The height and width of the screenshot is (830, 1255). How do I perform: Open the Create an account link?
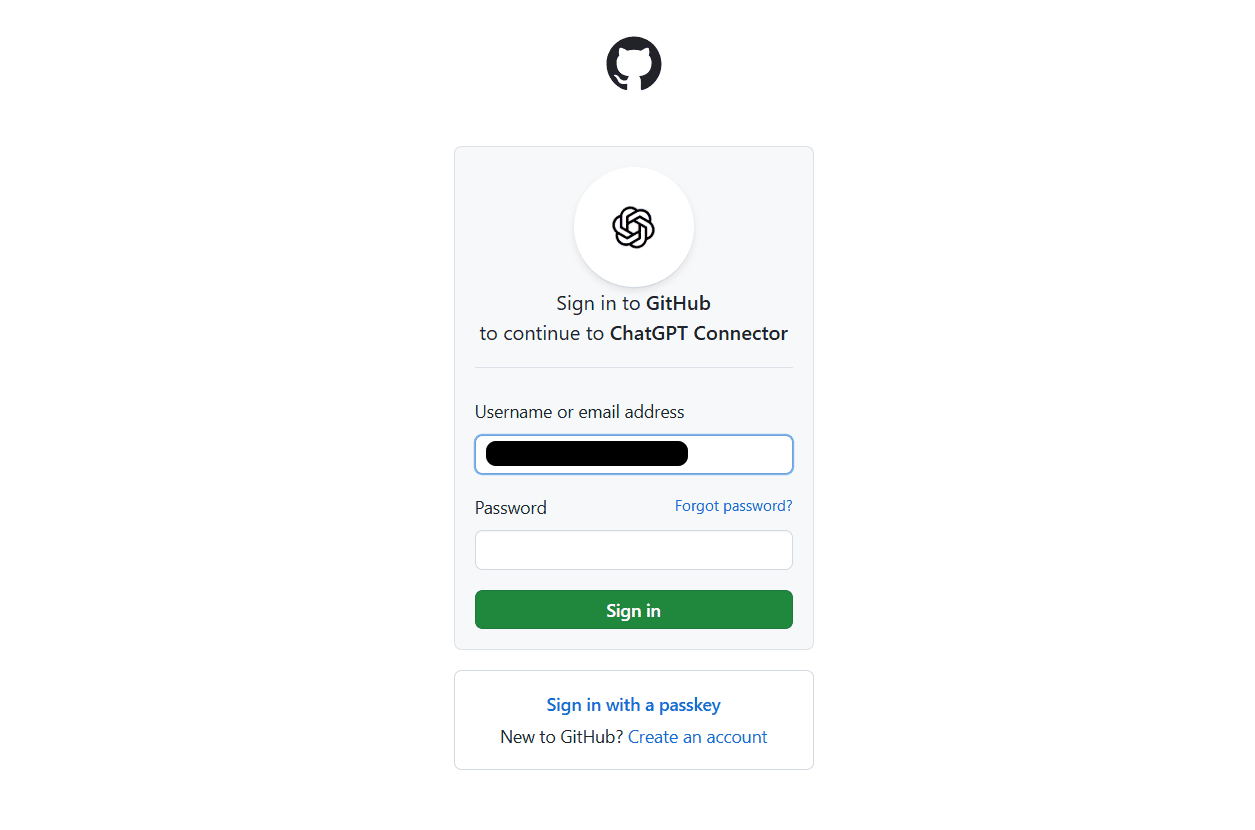698,737
